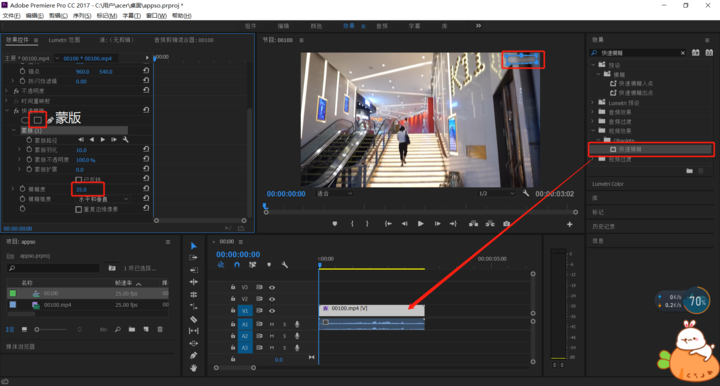Screen dimensions: 720x386
Task: Open timeline display settings wrench
Action: tap(285, 265)
